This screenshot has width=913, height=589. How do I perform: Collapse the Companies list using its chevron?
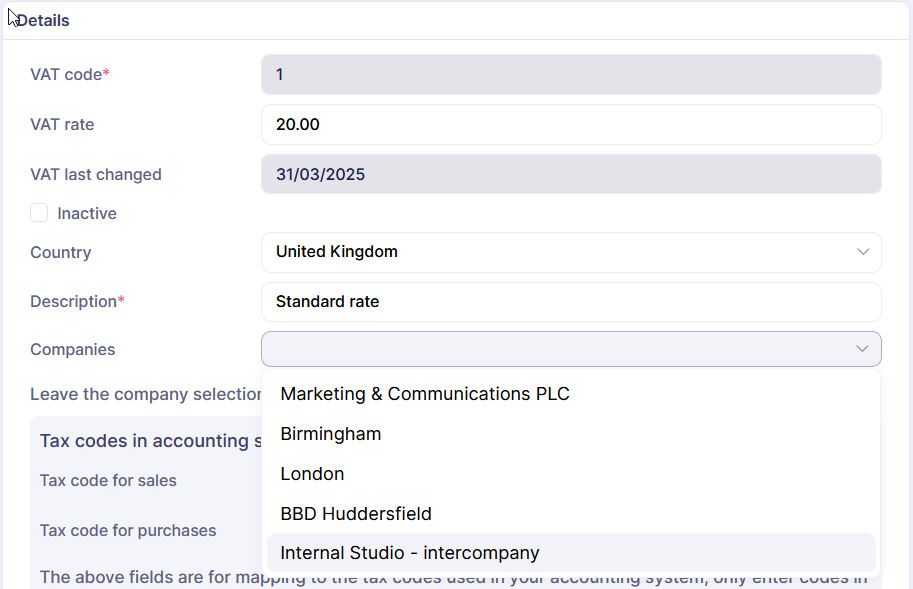click(x=862, y=349)
